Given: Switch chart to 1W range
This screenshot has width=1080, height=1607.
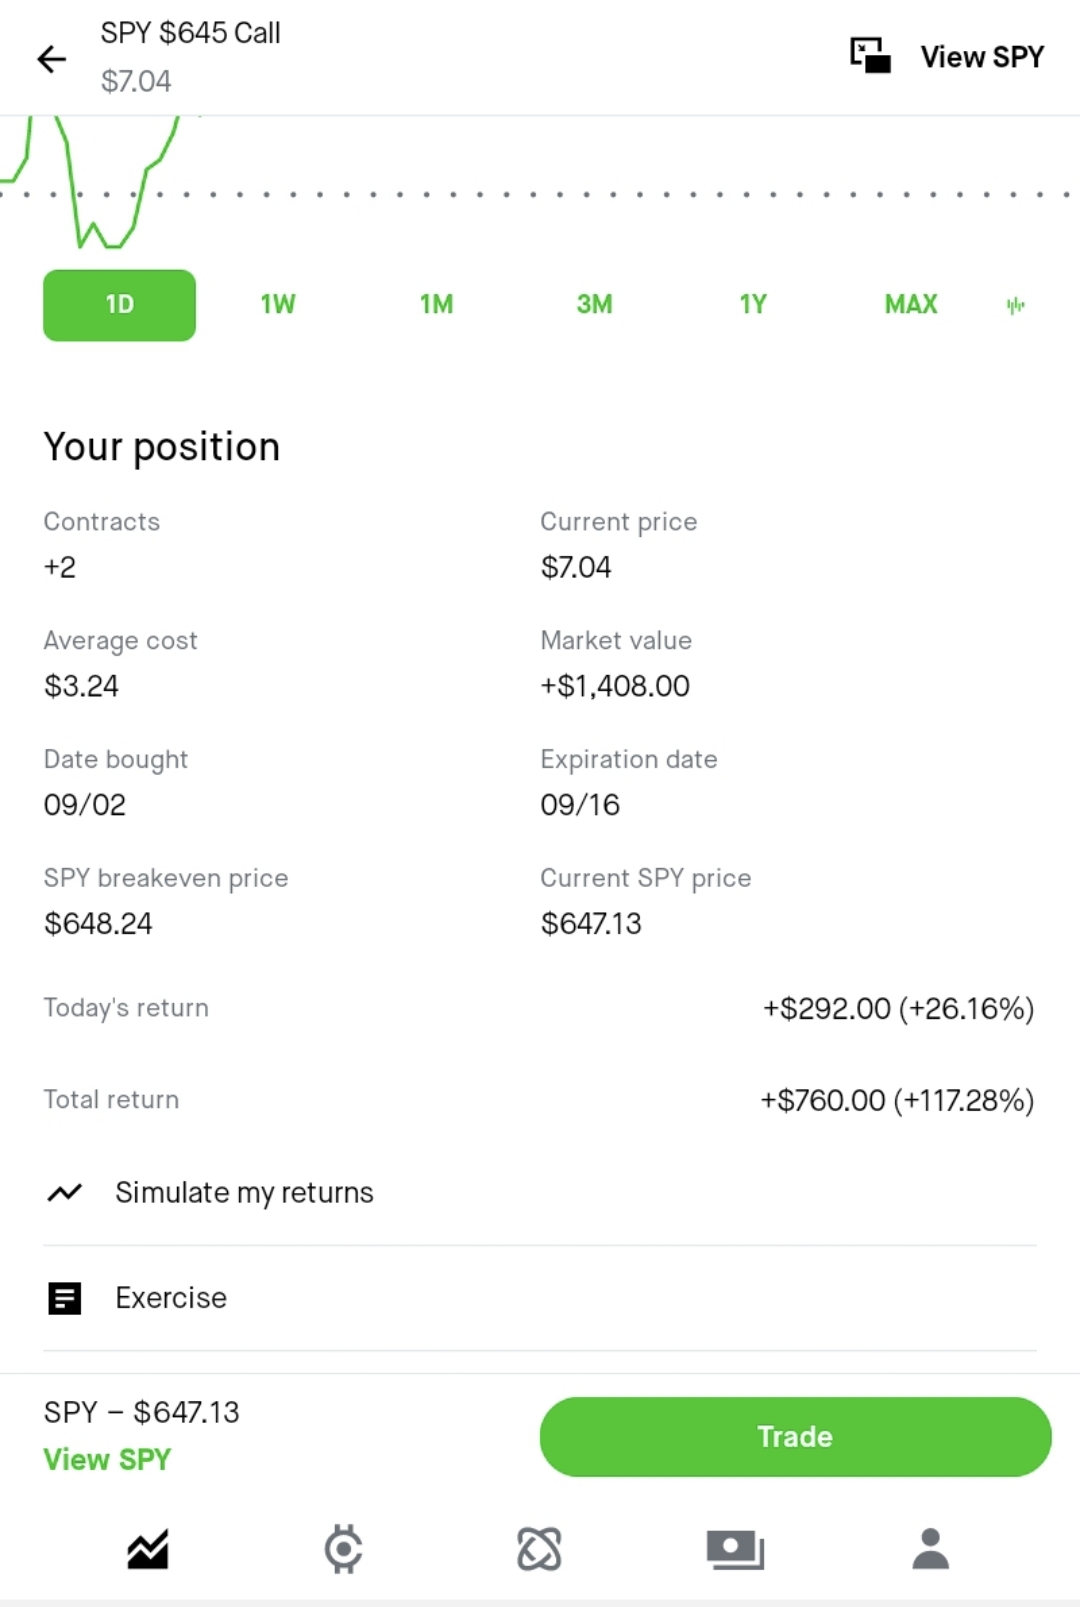Looking at the screenshot, I should coord(278,305).
